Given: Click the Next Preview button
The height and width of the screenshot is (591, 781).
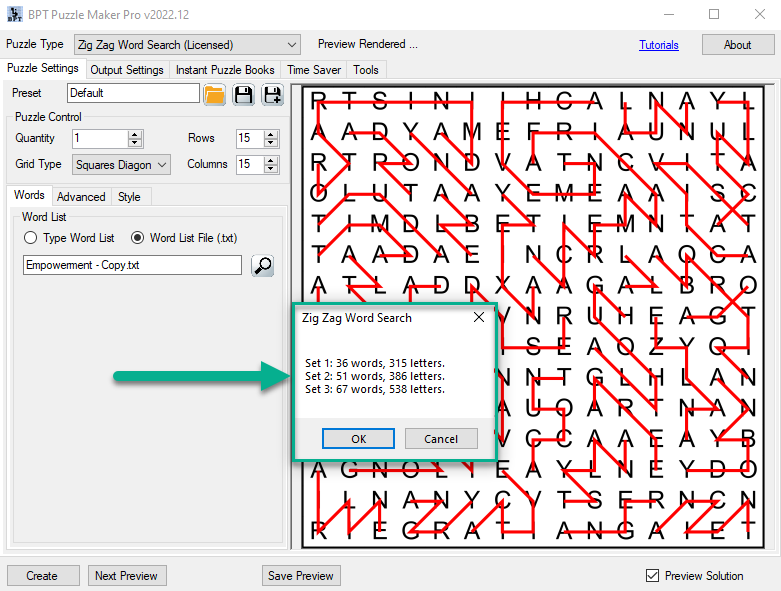Looking at the screenshot, I should 126,576.
